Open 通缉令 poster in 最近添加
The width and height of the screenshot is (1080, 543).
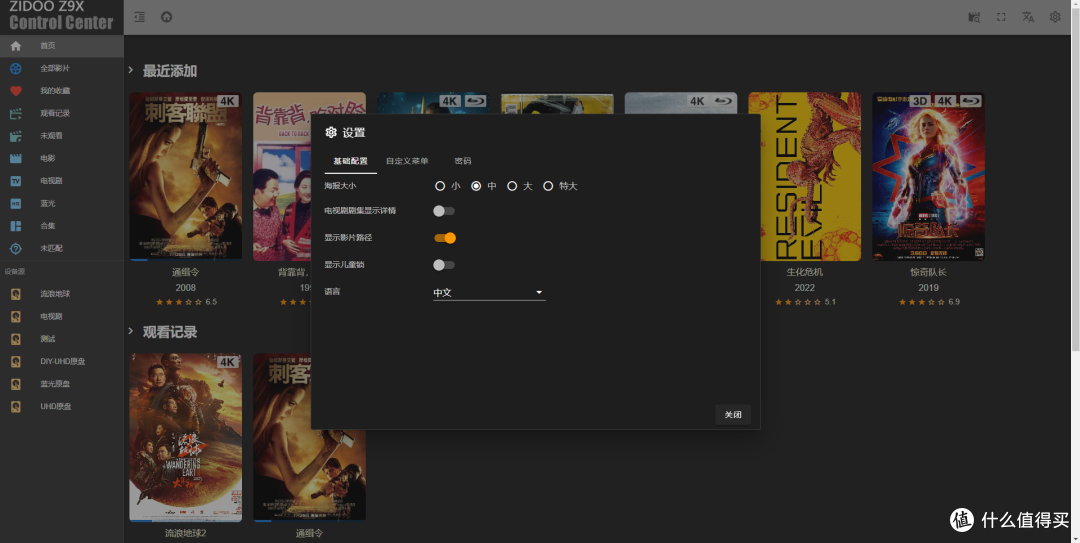click(185, 176)
